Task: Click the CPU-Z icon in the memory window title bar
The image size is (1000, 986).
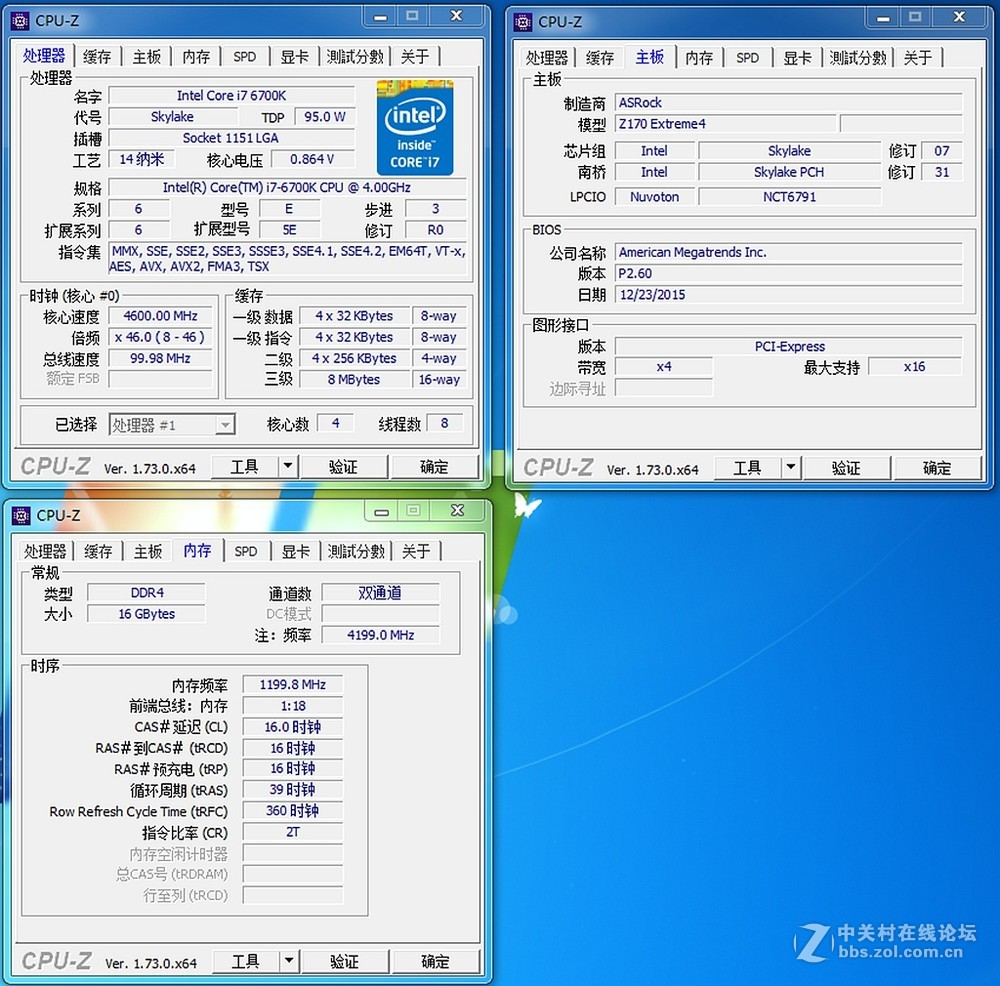Action: pyautogui.click(x=21, y=515)
